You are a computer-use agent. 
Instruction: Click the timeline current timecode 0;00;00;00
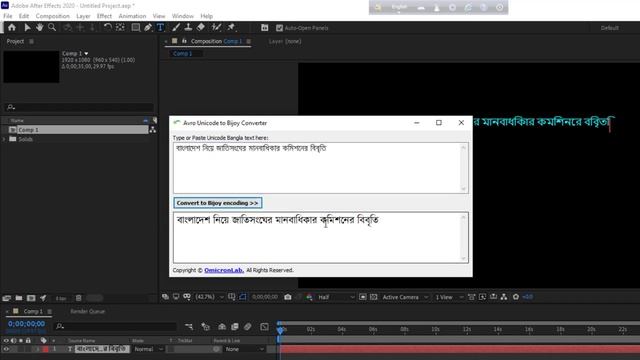click(27, 324)
